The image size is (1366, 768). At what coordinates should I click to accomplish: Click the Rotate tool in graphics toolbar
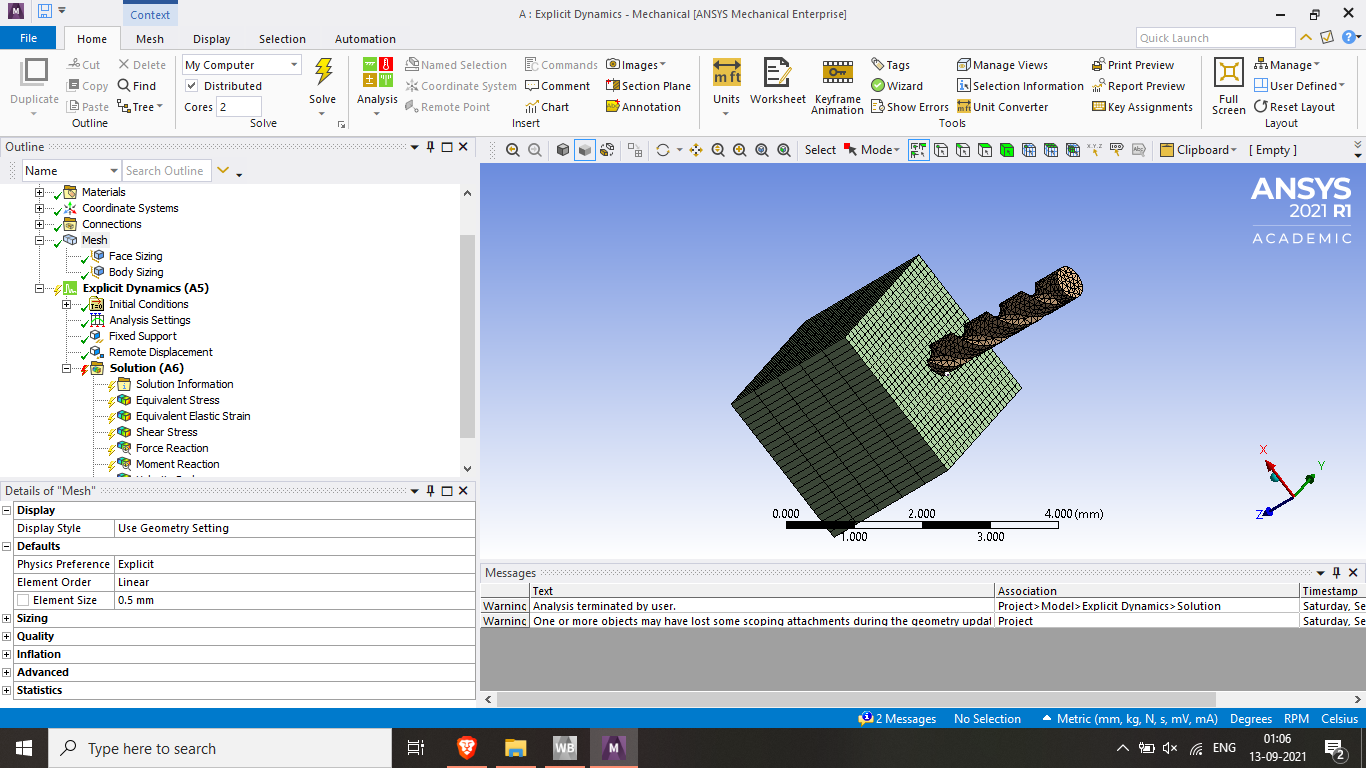(662, 150)
